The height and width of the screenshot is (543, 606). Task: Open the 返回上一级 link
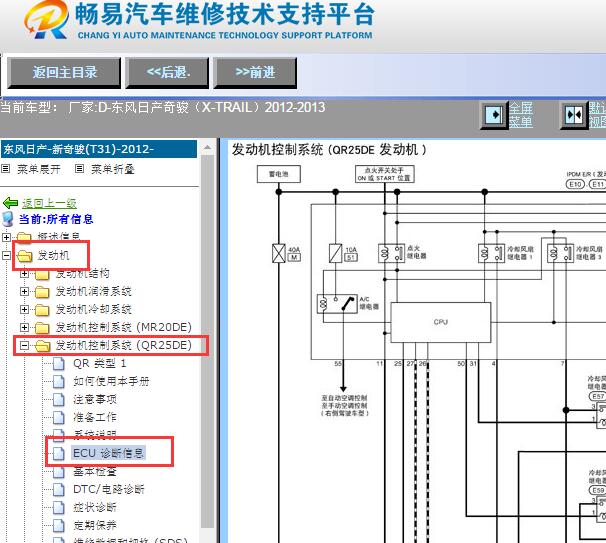(49, 203)
